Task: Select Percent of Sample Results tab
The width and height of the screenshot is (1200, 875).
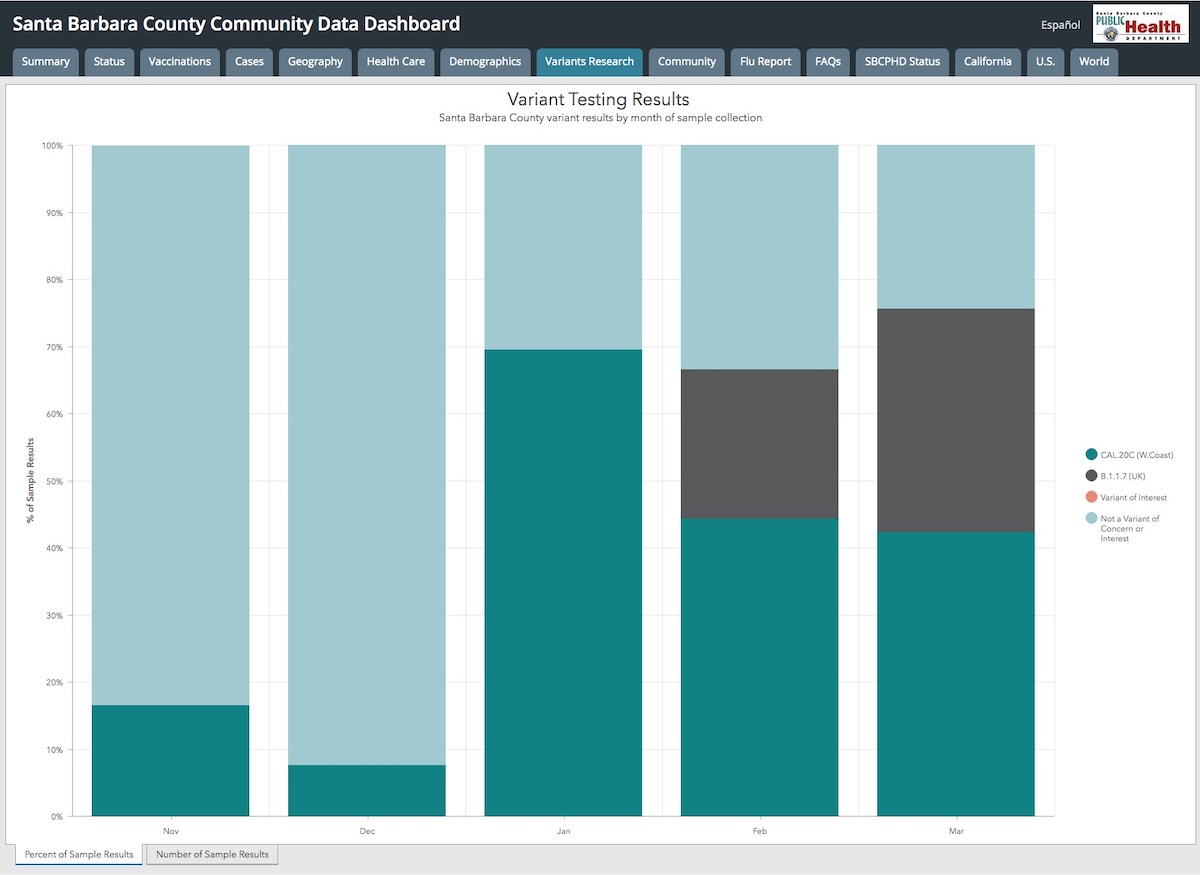Action: 79,855
